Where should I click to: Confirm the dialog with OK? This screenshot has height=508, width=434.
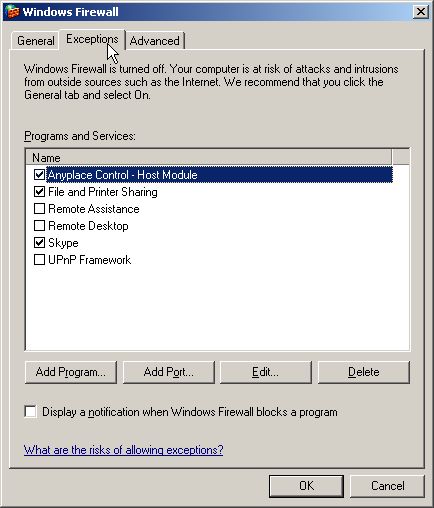click(x=306, y=486)
